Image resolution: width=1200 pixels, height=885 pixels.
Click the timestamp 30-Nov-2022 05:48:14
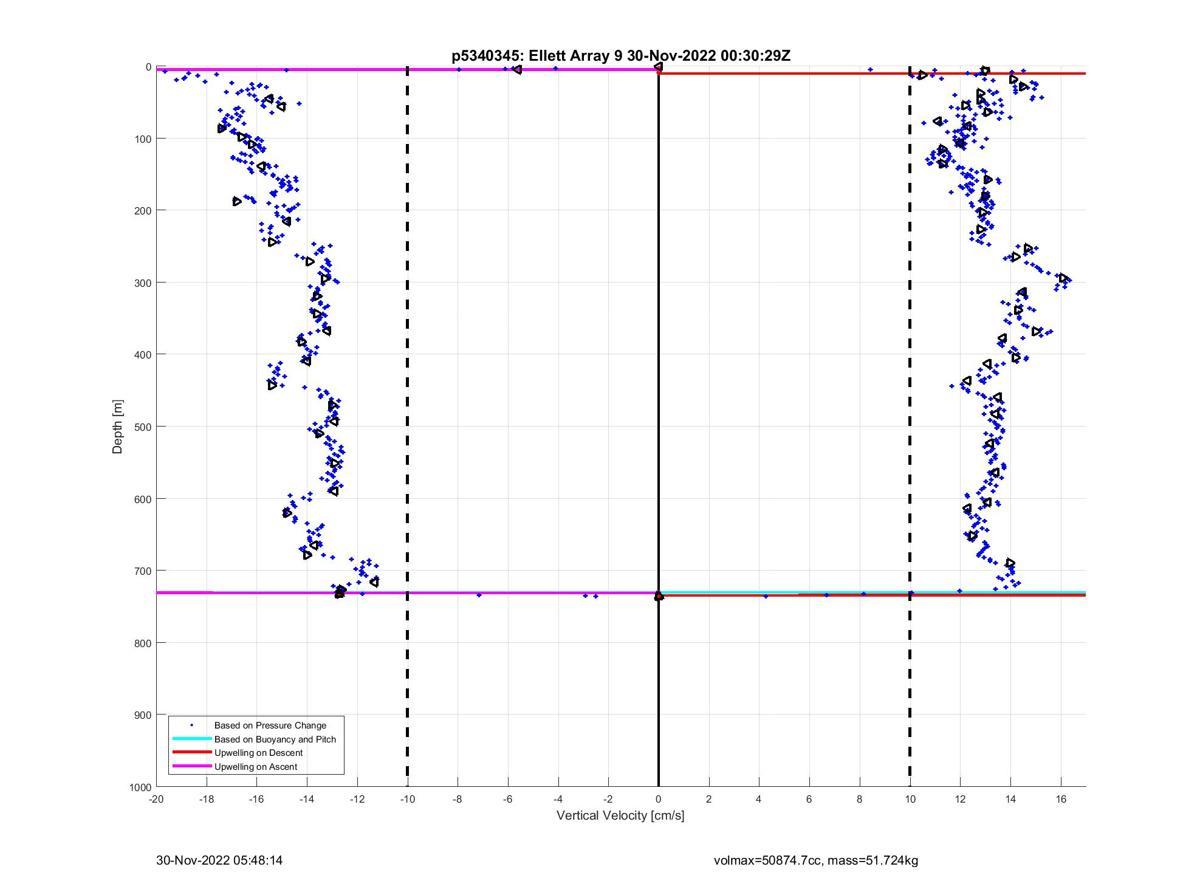click(x=218, y=860)
